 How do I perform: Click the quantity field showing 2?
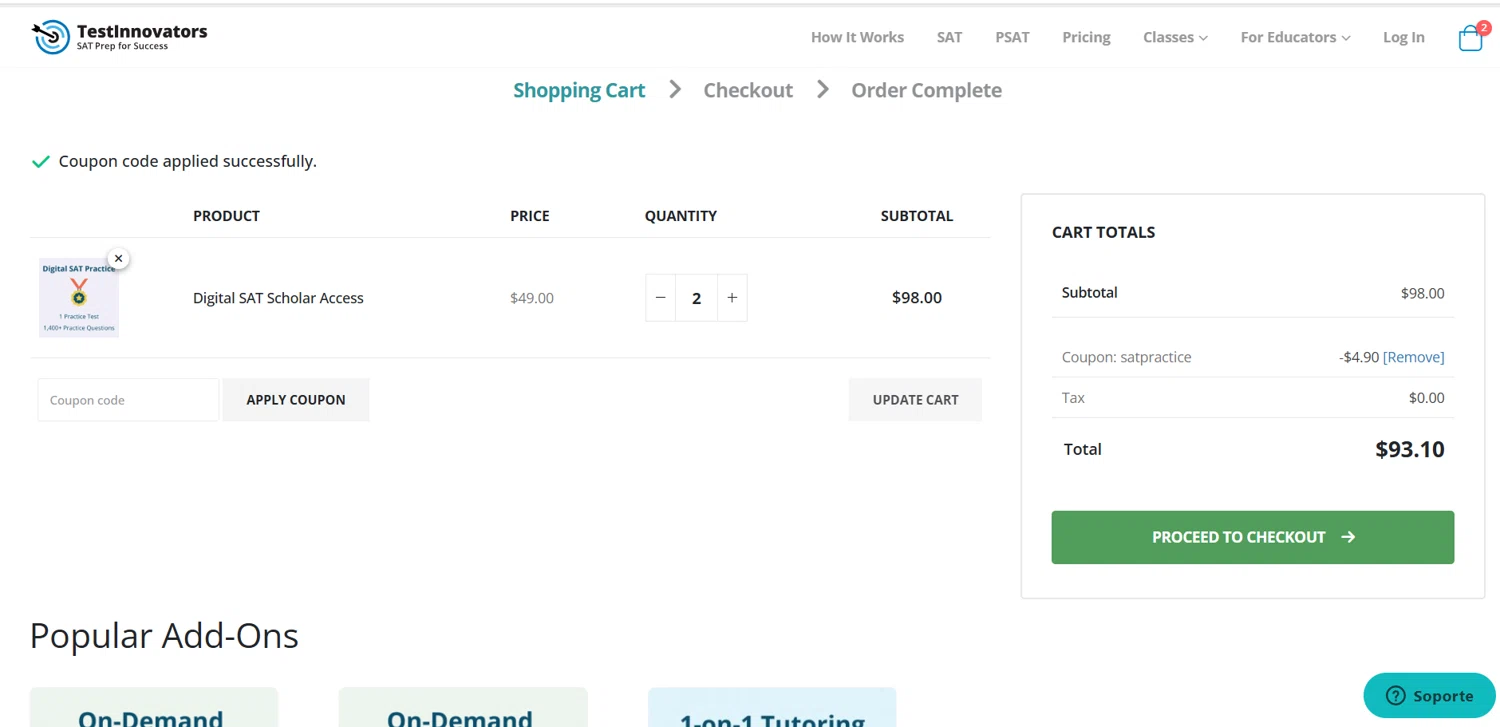(x=696, y=298)
